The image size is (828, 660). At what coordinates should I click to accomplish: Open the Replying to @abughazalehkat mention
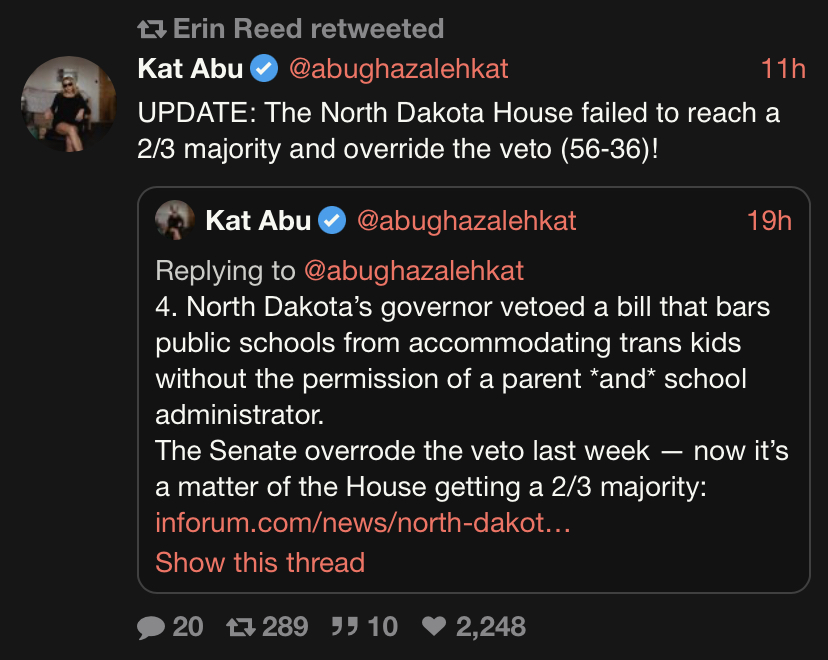pyautogui.click(x=414, y=271)
